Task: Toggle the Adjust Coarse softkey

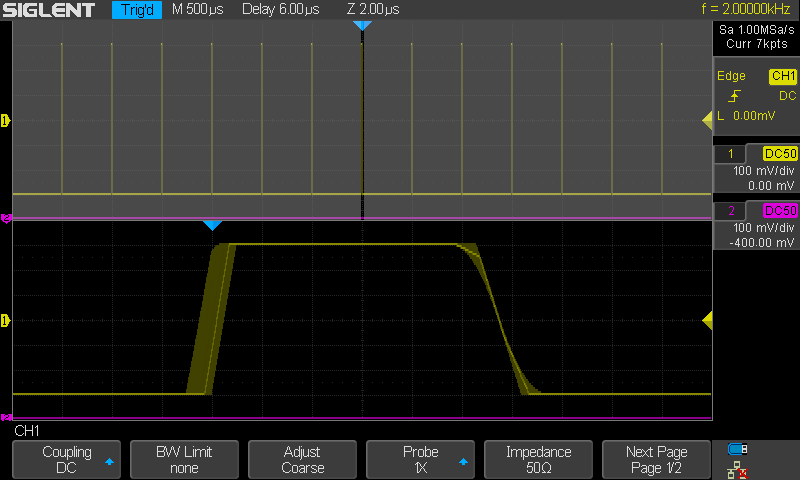Action: (302, 459)
